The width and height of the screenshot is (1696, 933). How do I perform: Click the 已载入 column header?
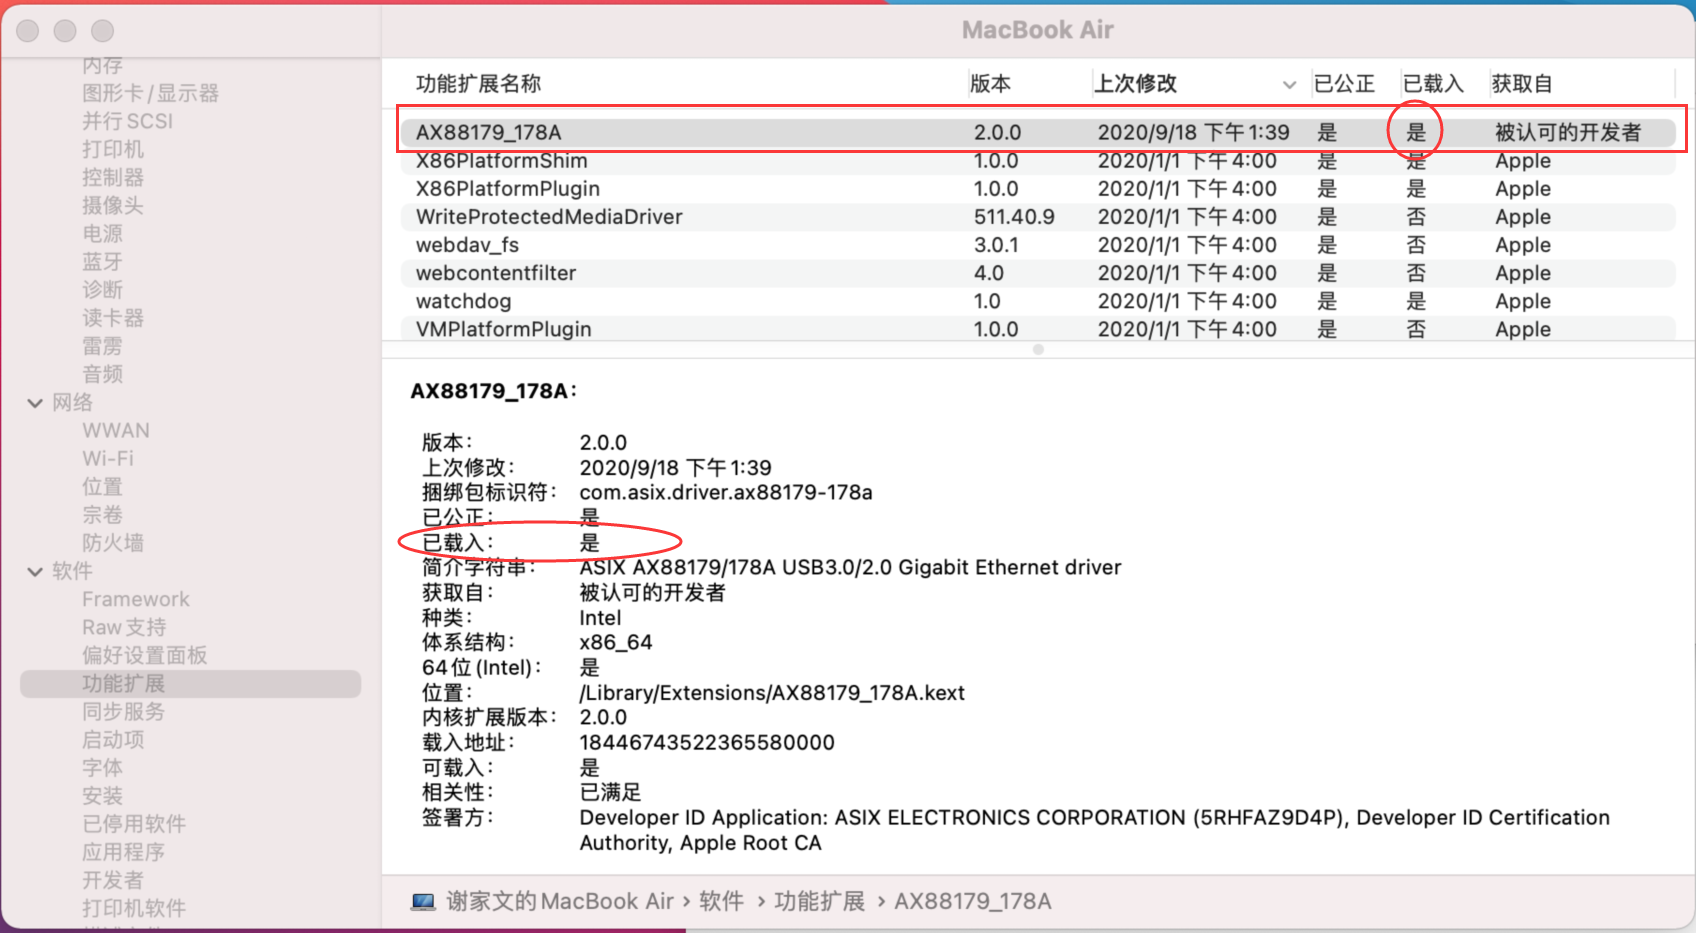[x=1432, y=84]
